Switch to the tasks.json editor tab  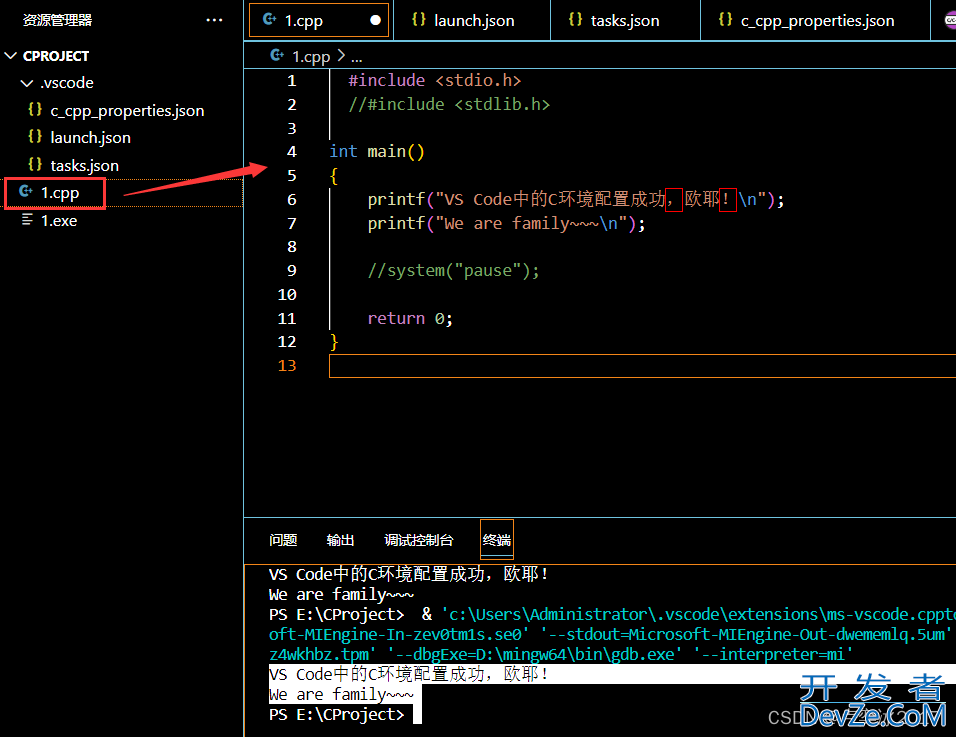tap(625, 20)
